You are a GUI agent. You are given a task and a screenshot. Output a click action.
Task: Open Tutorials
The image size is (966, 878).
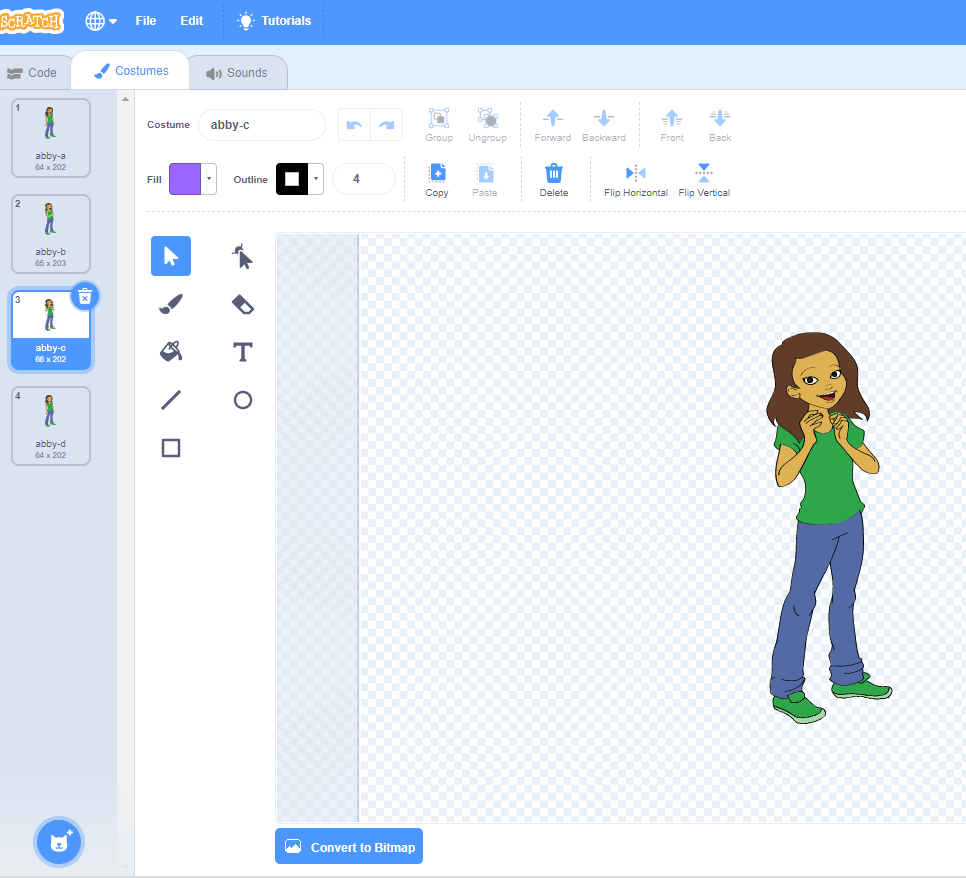click(274, 21)
